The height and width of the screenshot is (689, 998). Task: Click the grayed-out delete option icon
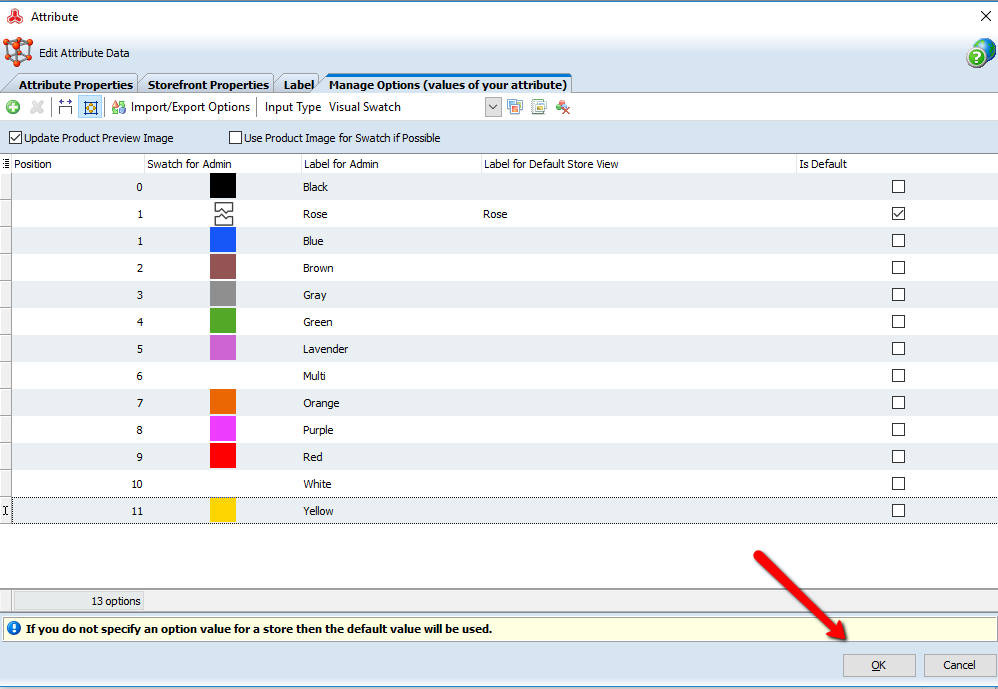[x=37, y=107]
